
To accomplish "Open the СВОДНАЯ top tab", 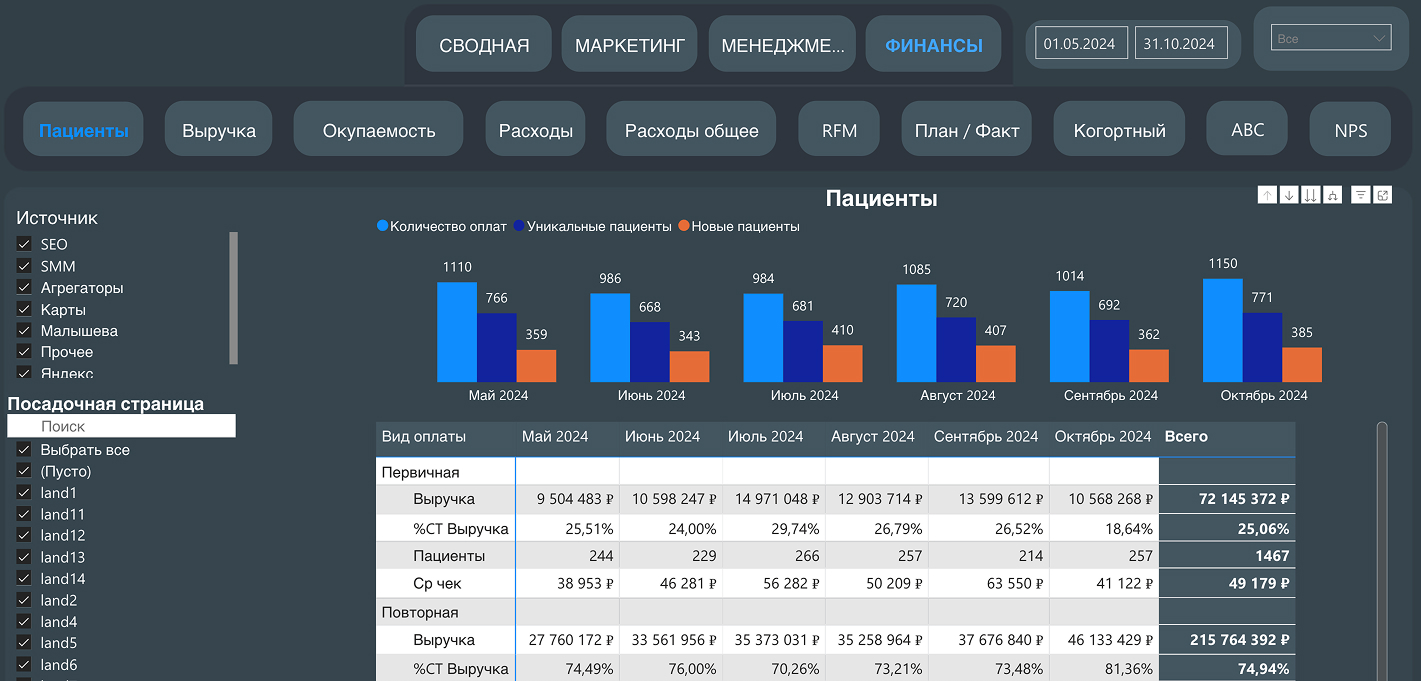I will [x=484, y=45].
